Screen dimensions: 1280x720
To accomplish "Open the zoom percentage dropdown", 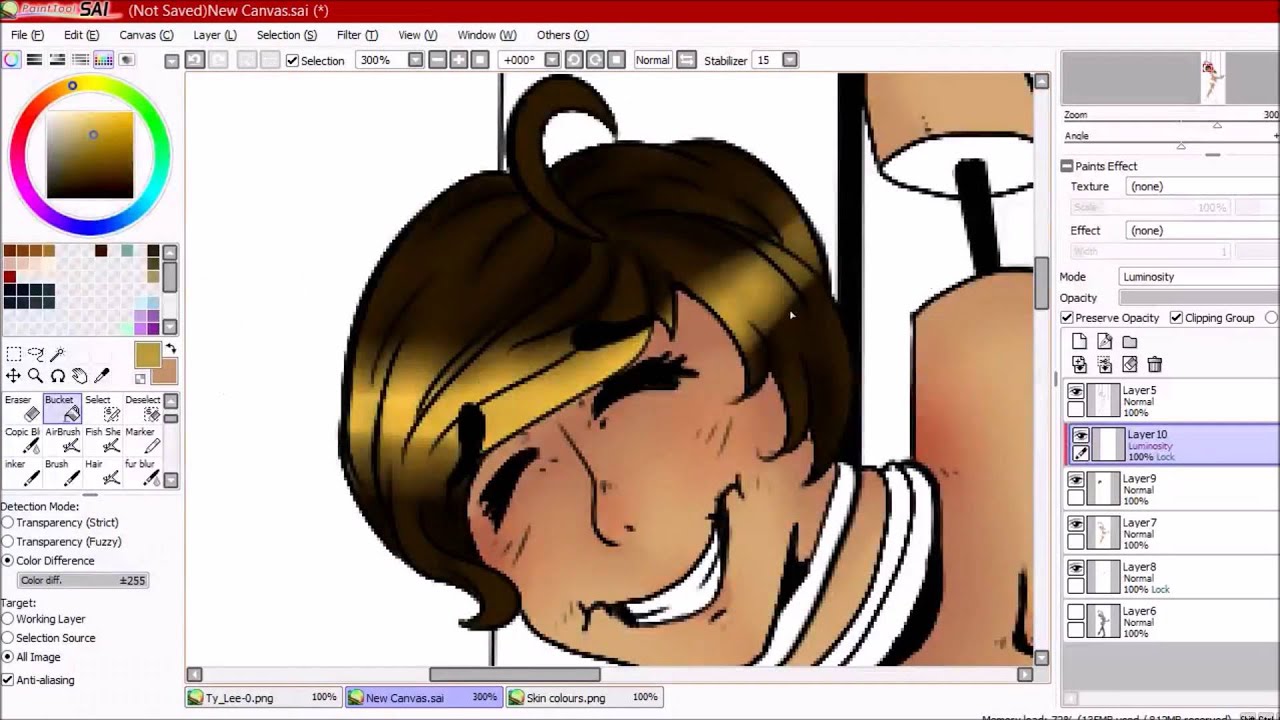I will 415,60.
